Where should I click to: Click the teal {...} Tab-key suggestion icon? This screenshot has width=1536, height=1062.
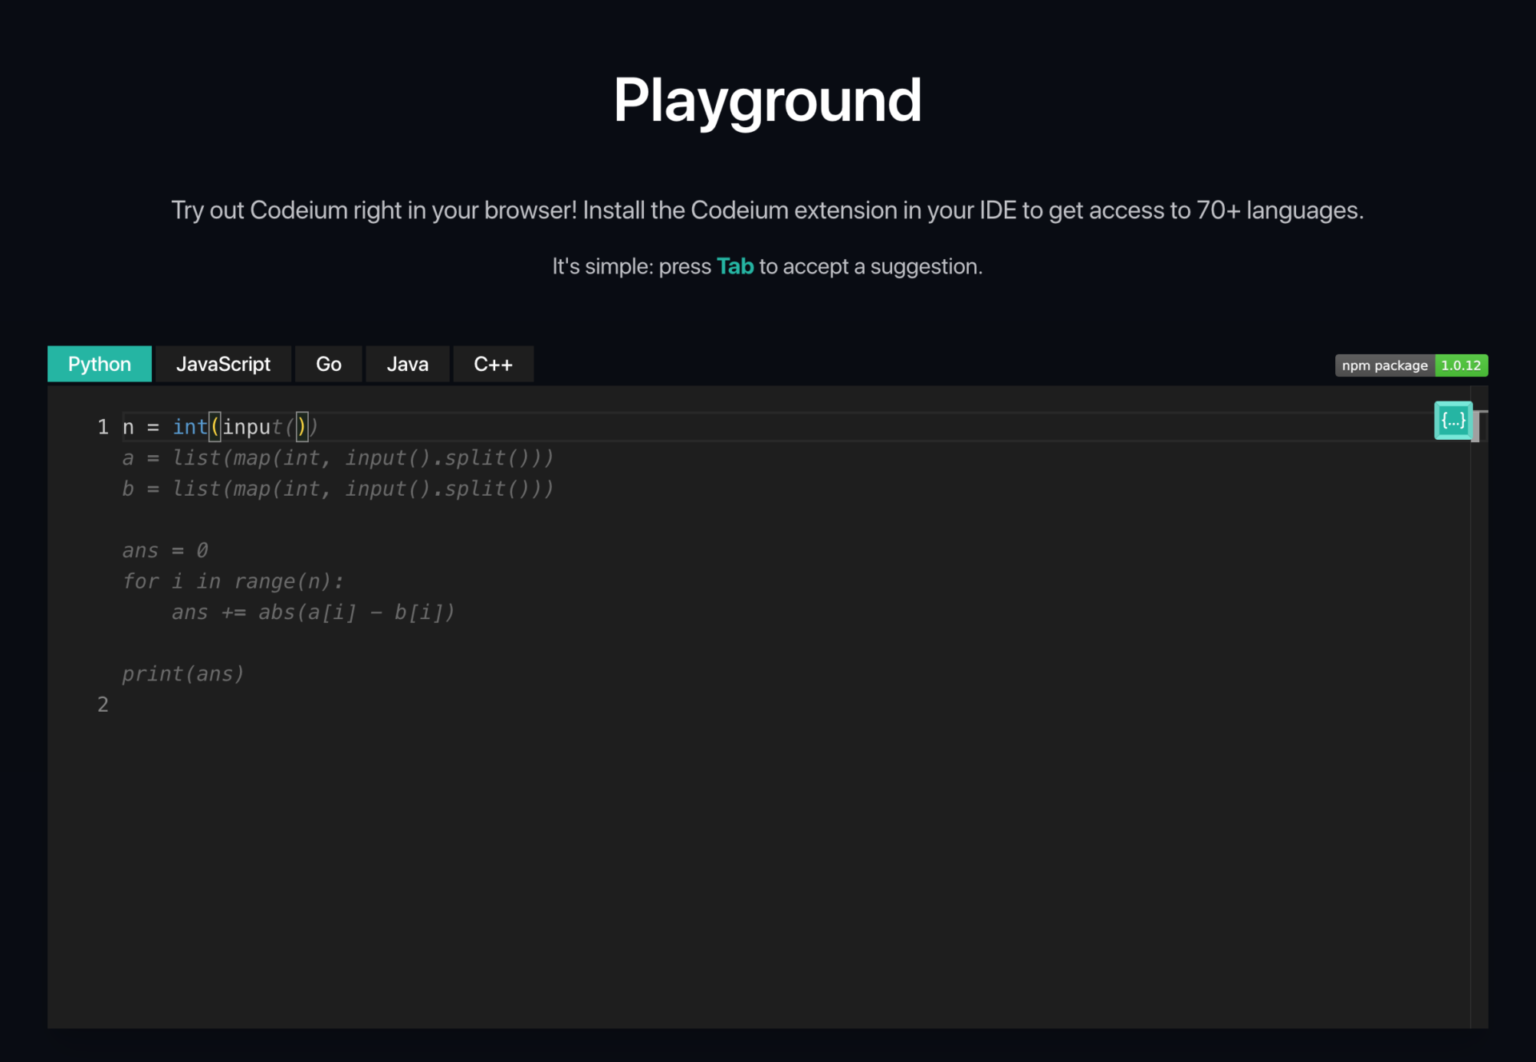point(1453,420)
